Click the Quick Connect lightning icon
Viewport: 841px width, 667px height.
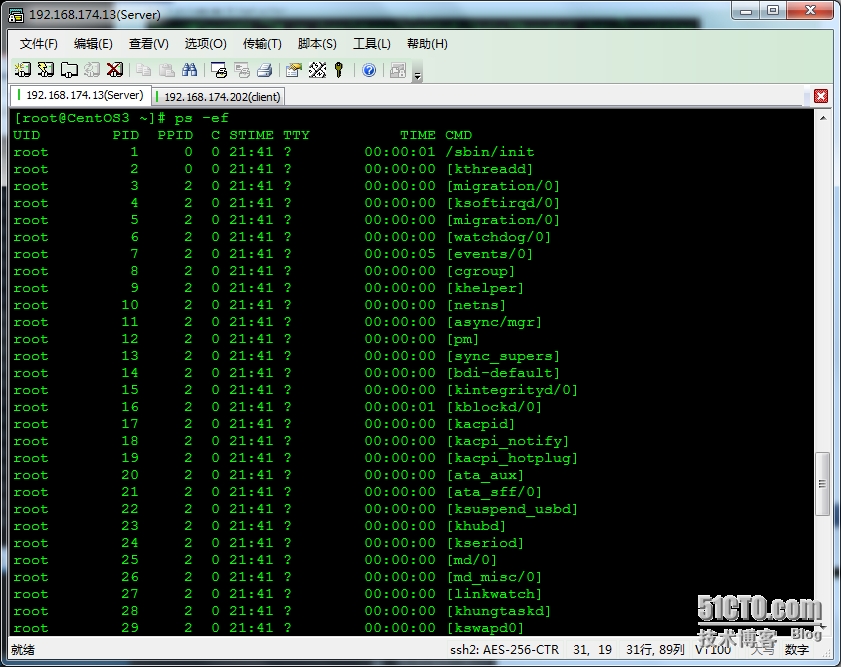[x=46, y=70]
